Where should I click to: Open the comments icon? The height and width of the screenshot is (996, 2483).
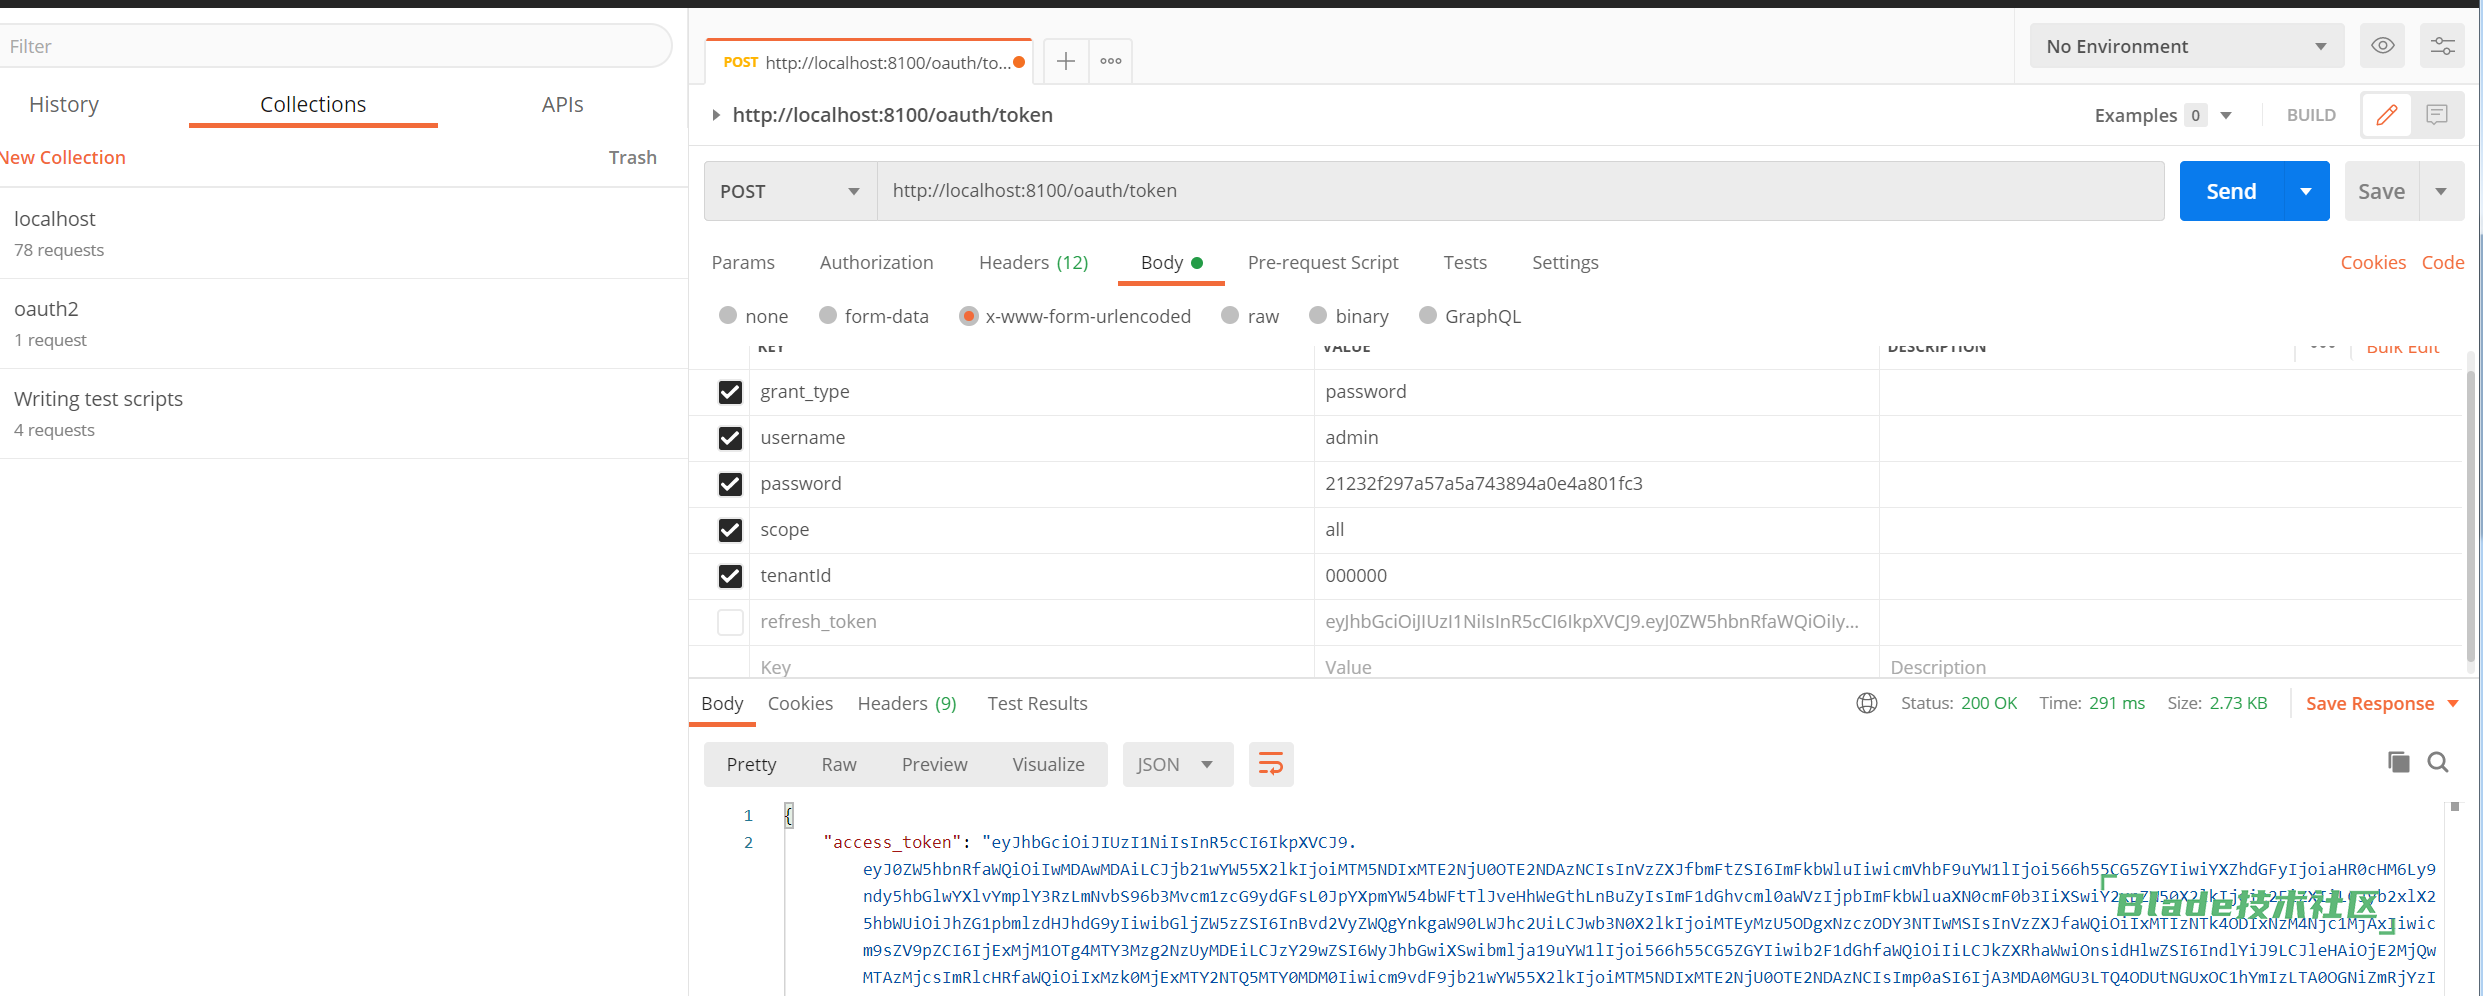tap(2437, 115)
